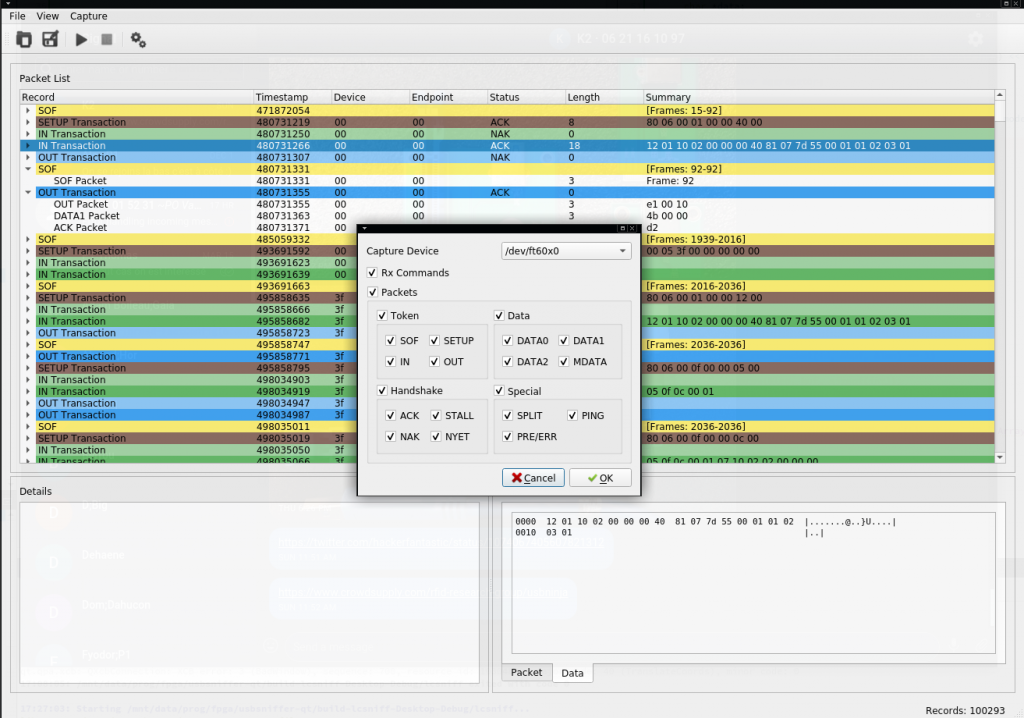Toggle the OUT token checkbox
The width and height of the screenshot is (1024, 718).
(x=434, y=361)
